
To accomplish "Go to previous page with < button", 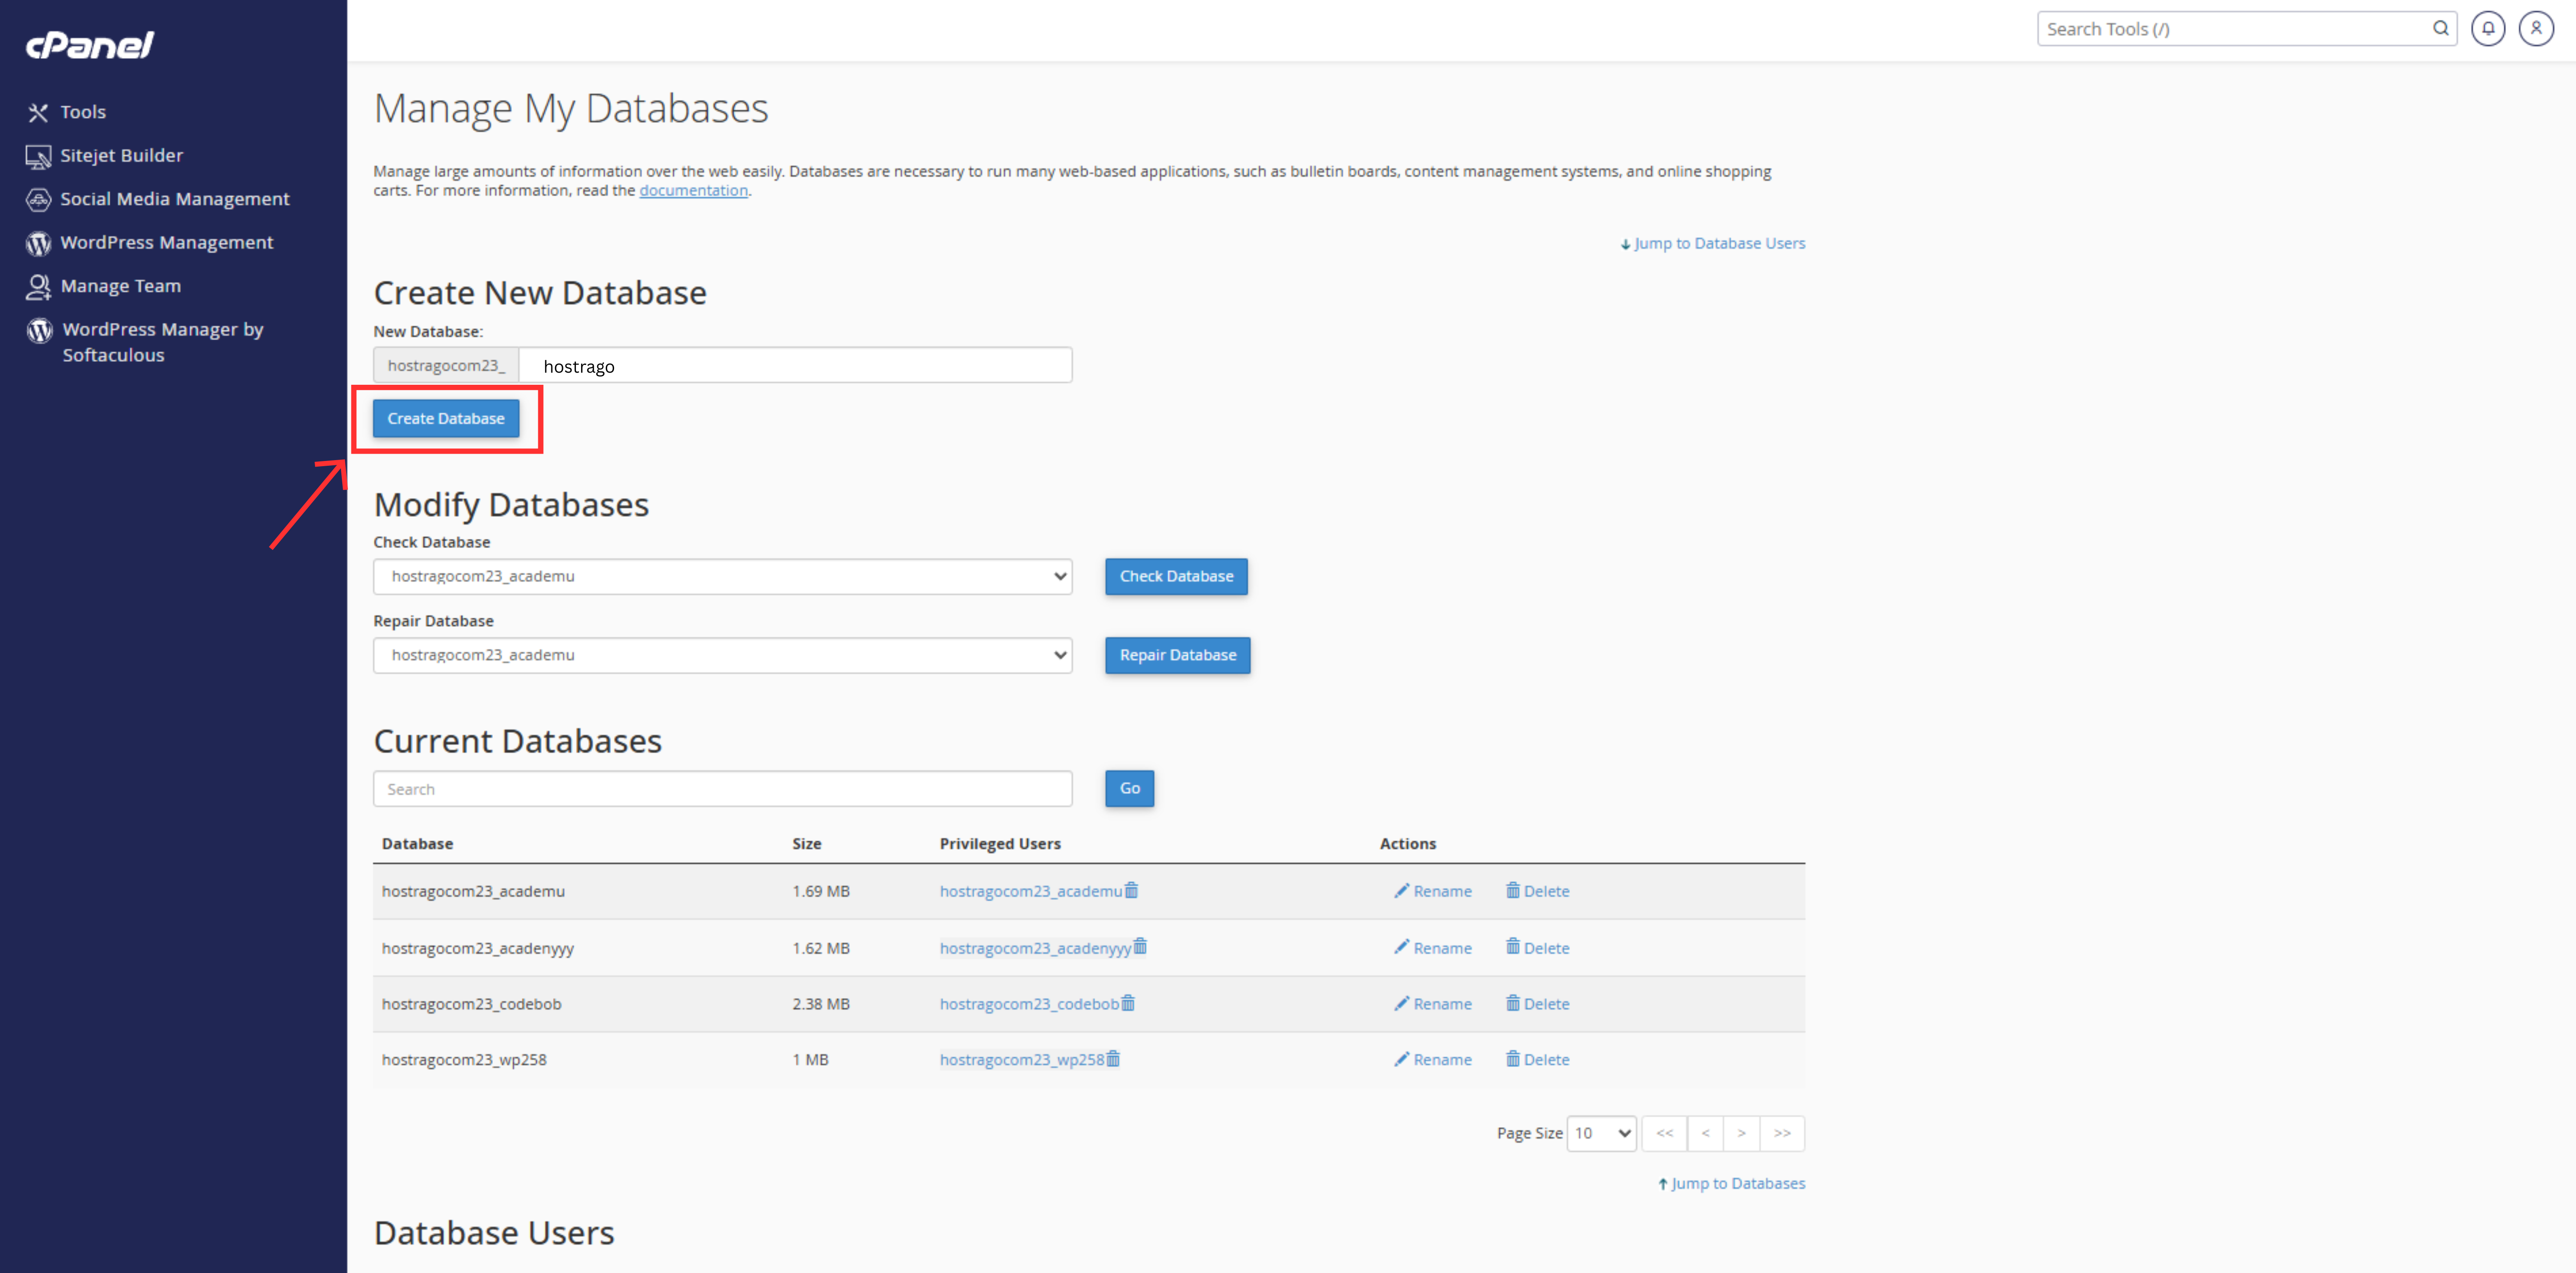I will click(x=1705, y=1134).
